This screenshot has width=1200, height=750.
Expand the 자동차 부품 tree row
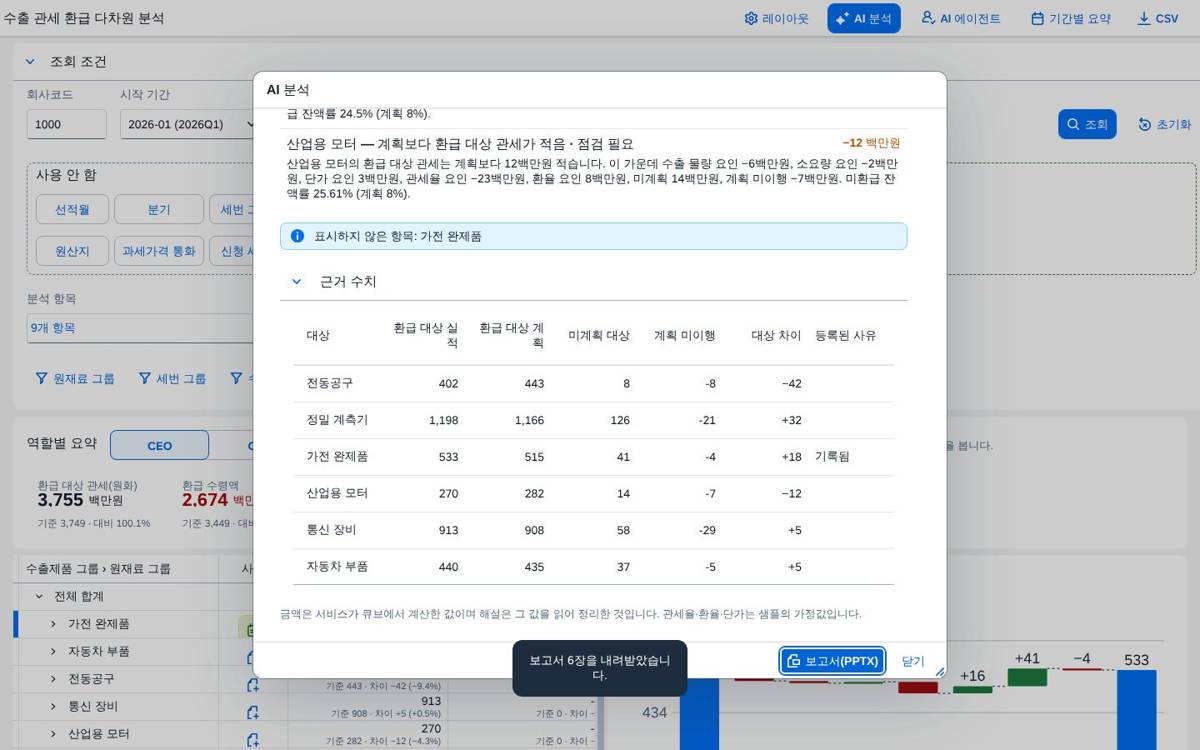(x=53, y=651)
